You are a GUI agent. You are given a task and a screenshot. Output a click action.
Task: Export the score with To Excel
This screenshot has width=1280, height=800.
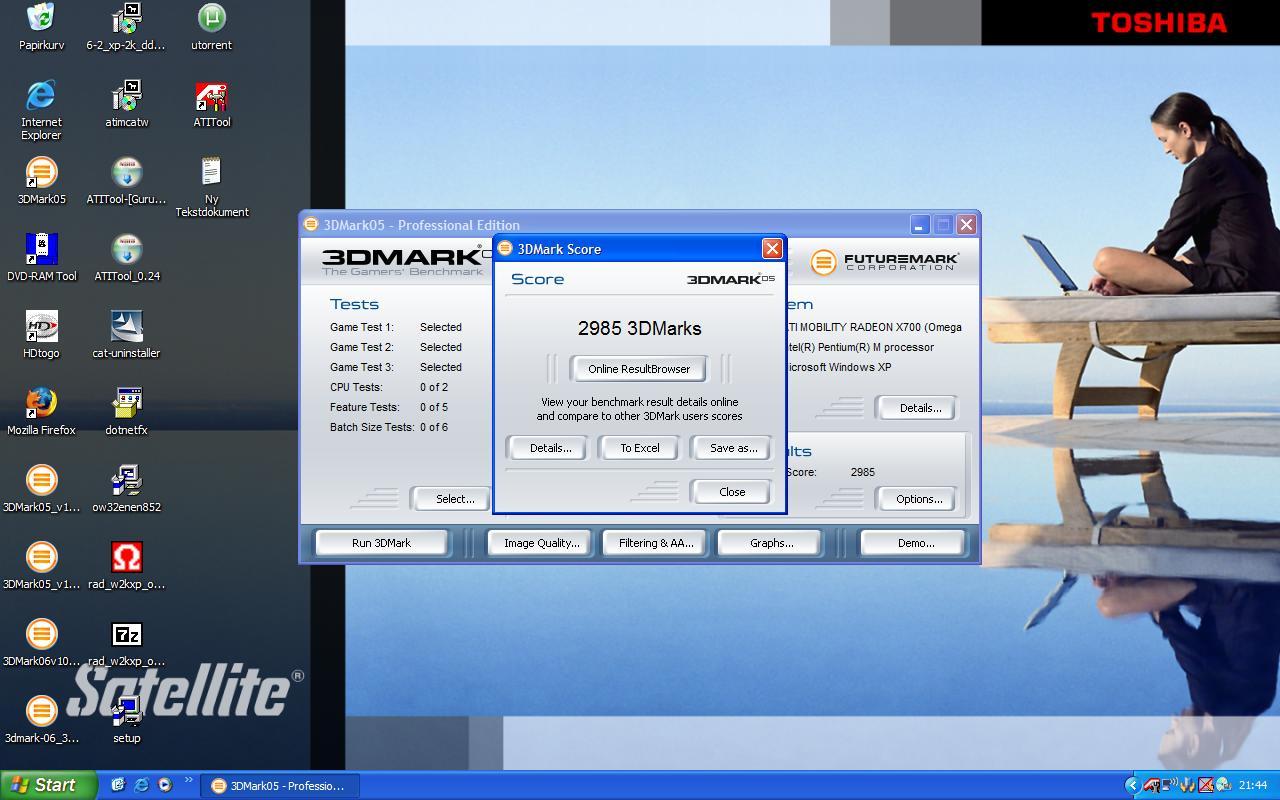(x=640, y=448)
